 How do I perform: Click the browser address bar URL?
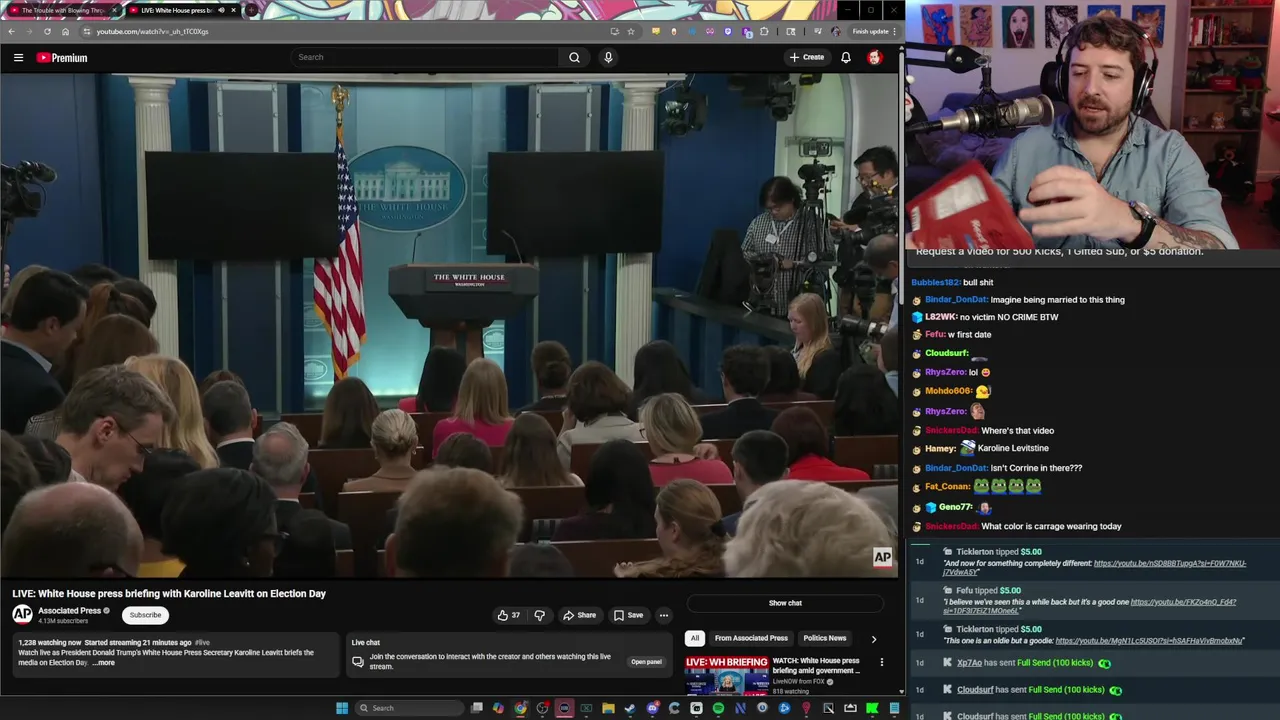click(152, 31)
